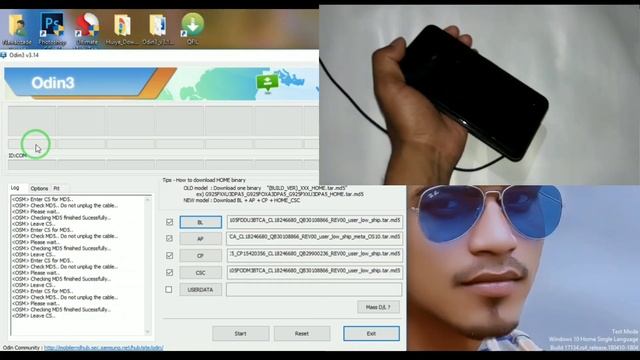
Task: Click the CP file path field
Action: coord(314,255)
